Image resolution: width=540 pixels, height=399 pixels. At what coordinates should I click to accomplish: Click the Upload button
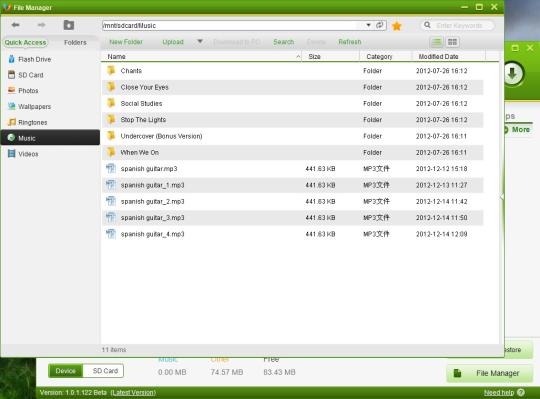coord(173,42)
